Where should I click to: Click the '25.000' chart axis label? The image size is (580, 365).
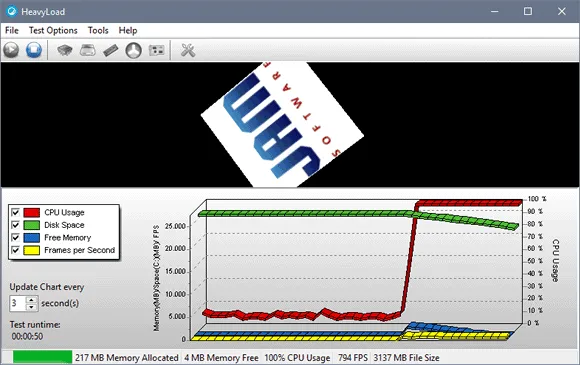[175, 226]
